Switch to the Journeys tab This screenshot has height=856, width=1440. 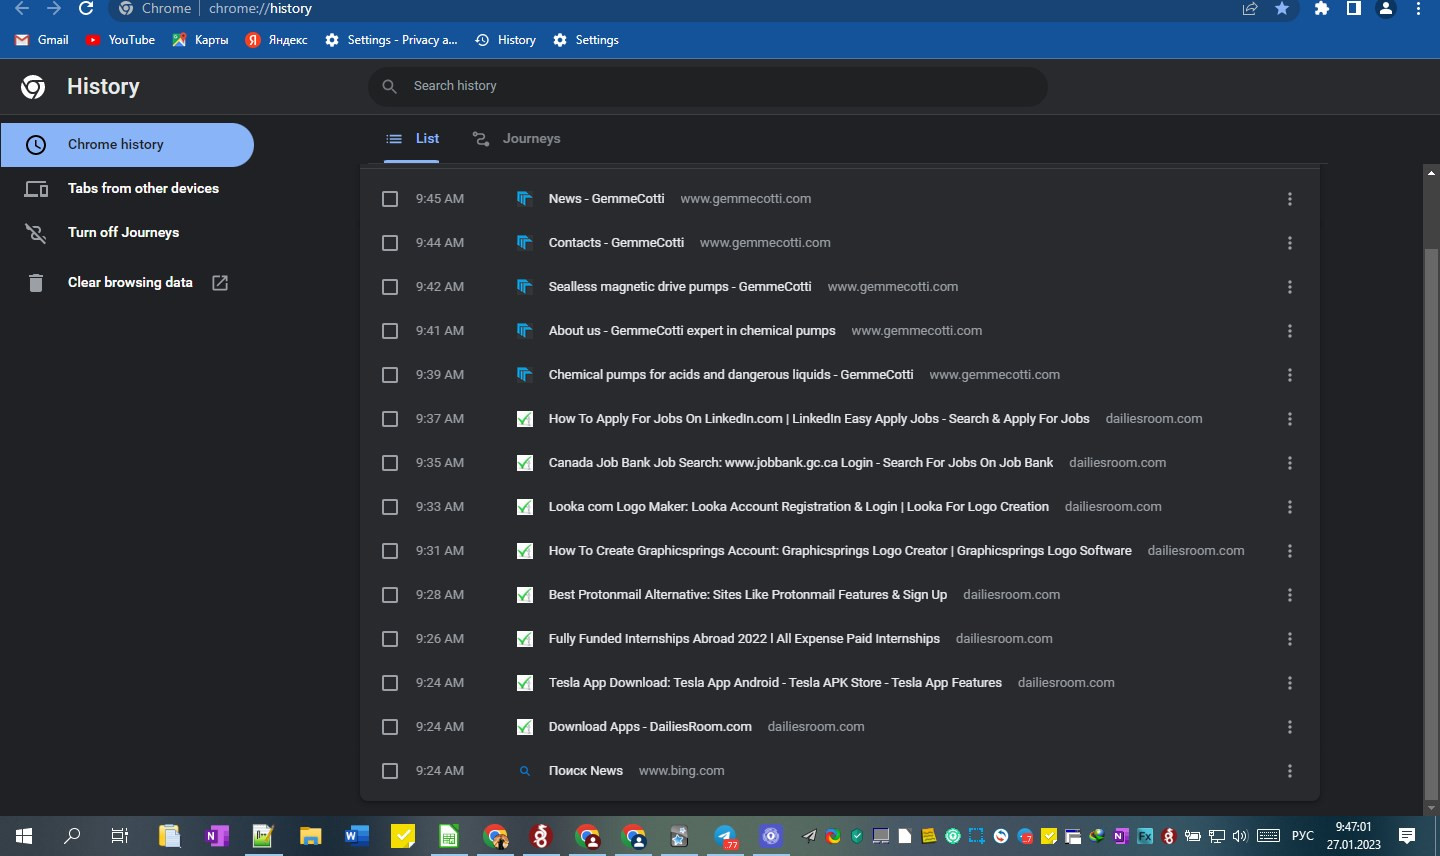click(516, 139)
